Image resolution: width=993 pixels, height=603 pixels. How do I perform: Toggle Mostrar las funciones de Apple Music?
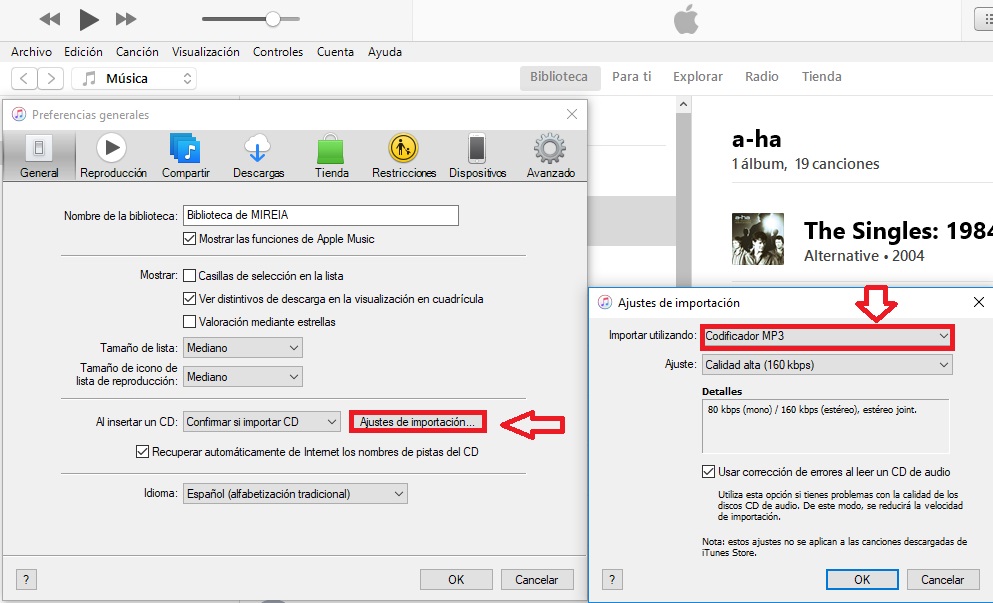pos(189,239)
